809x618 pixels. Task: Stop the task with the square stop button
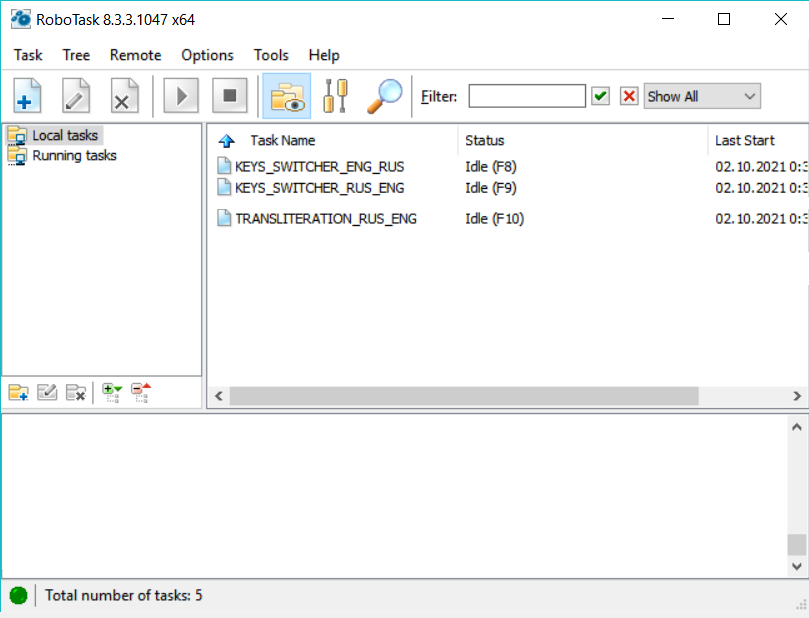click(x=230, y=95)
